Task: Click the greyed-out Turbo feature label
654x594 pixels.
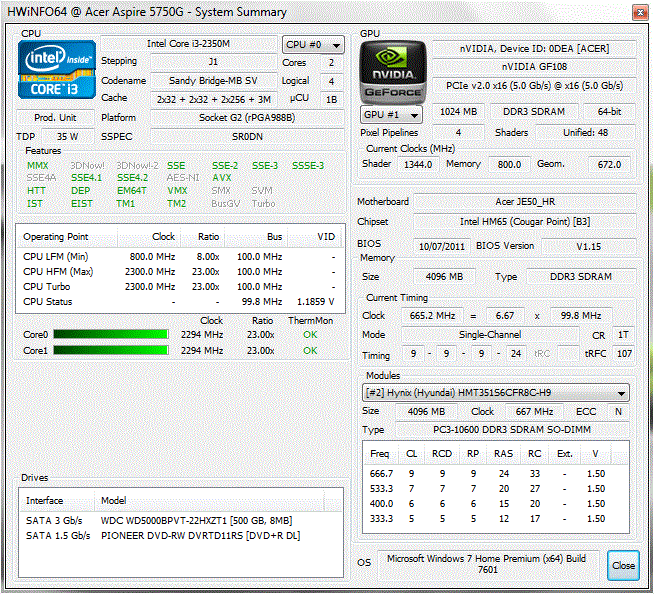Action: [263, 204]
